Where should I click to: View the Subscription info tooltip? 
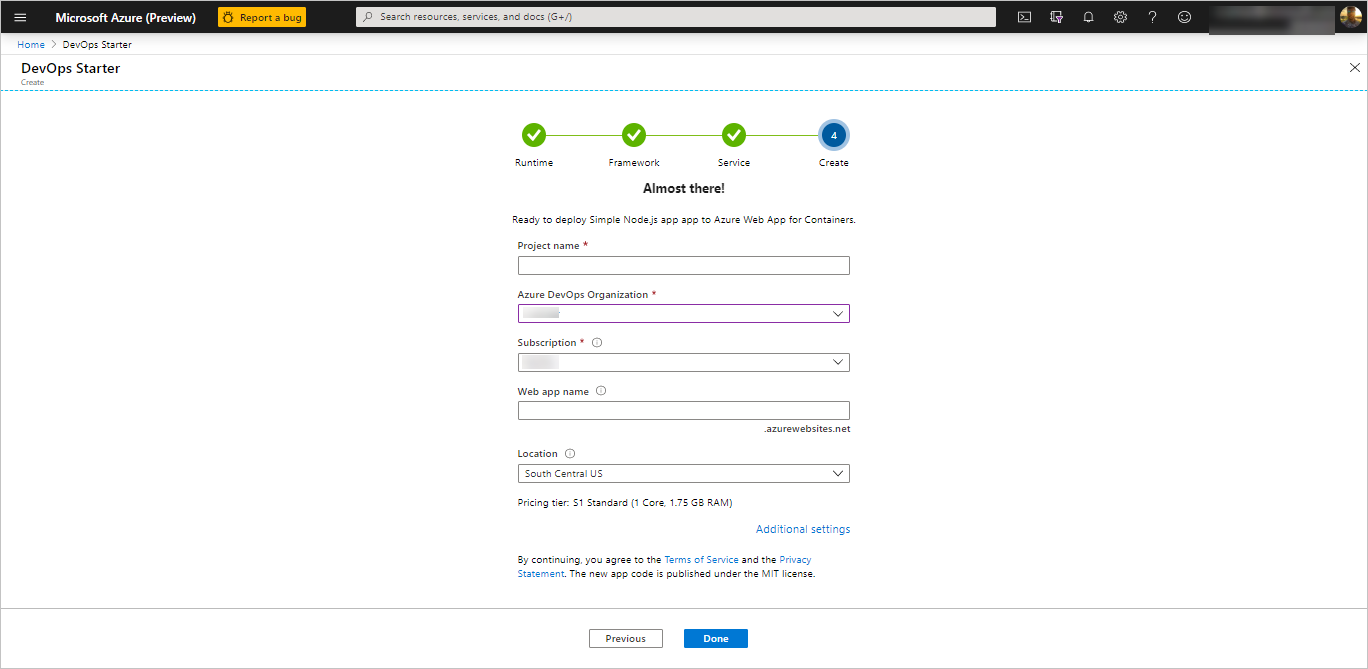596,342
